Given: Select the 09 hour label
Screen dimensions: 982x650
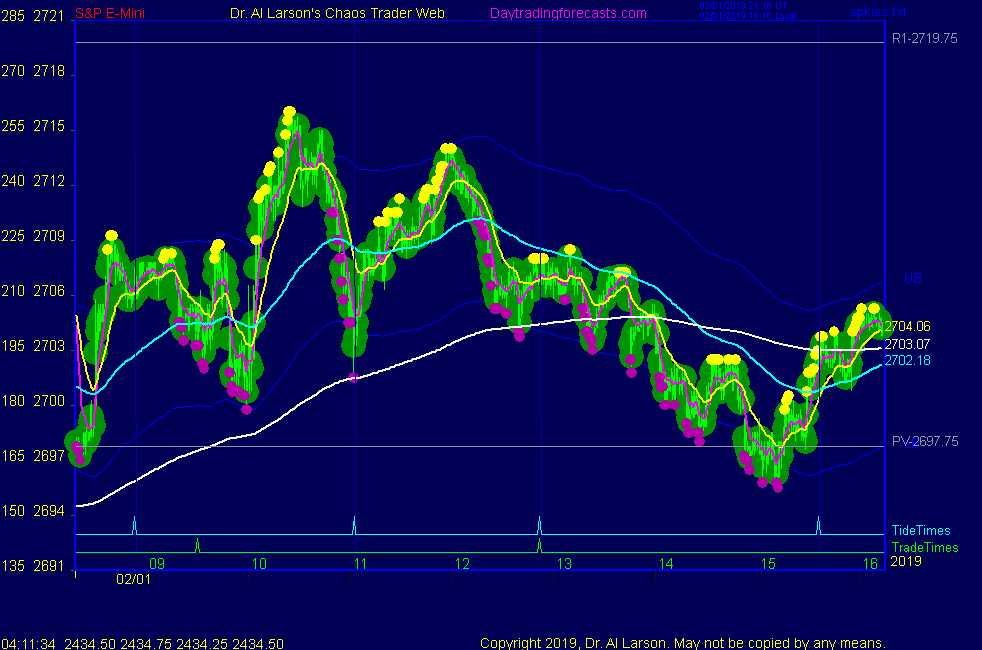Looking at the screenshot, I should point(157,564).
